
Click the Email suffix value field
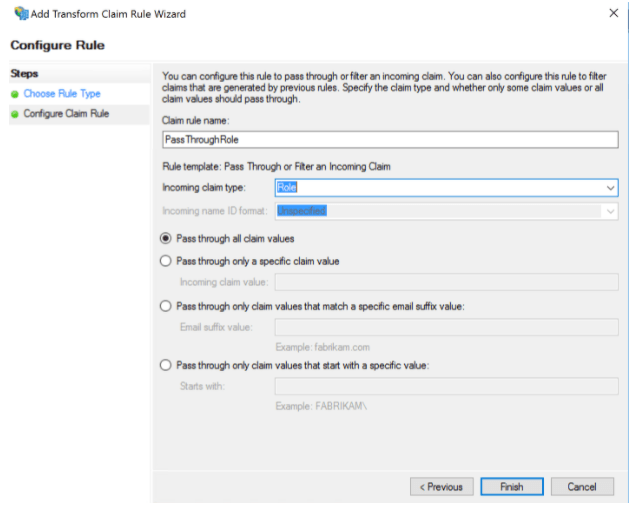[446, 328]
